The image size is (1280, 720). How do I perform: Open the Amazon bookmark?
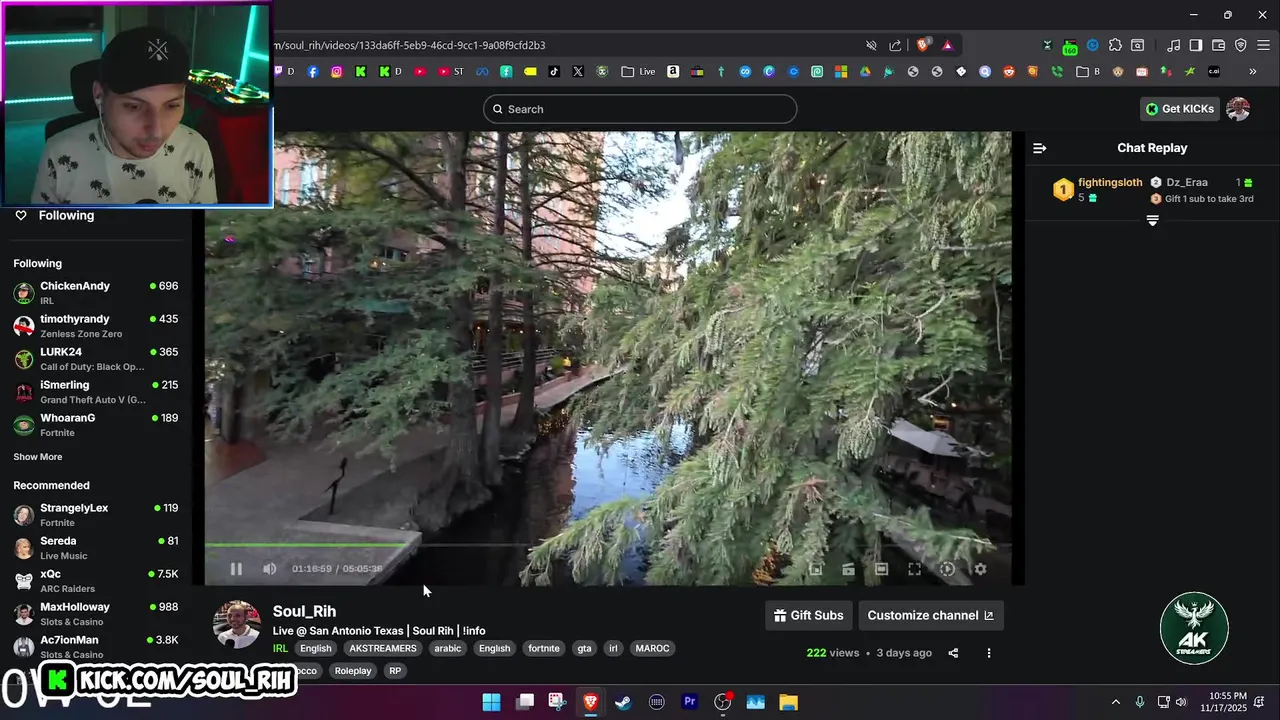[x=673, y=72]
